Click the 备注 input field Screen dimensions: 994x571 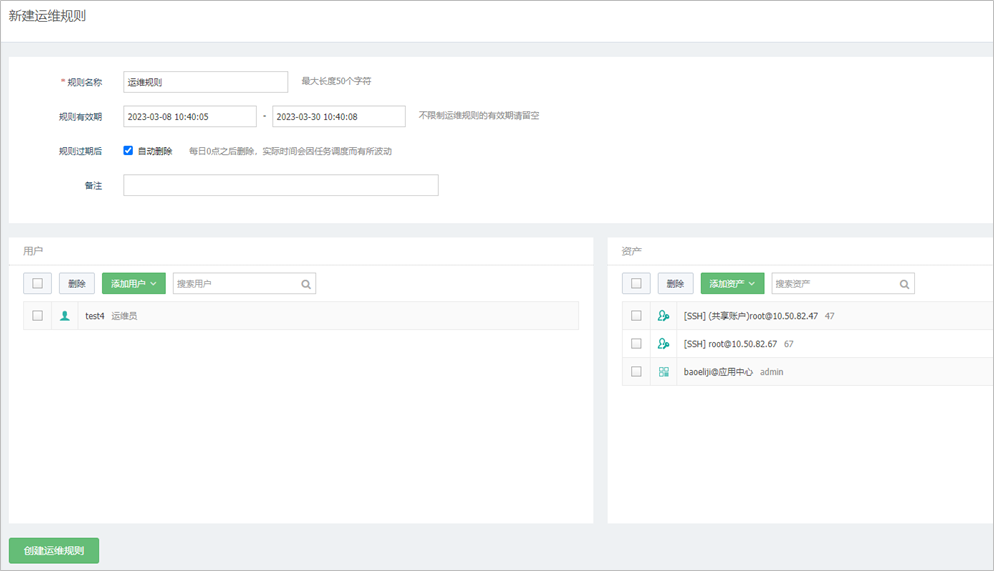point(281,185)
